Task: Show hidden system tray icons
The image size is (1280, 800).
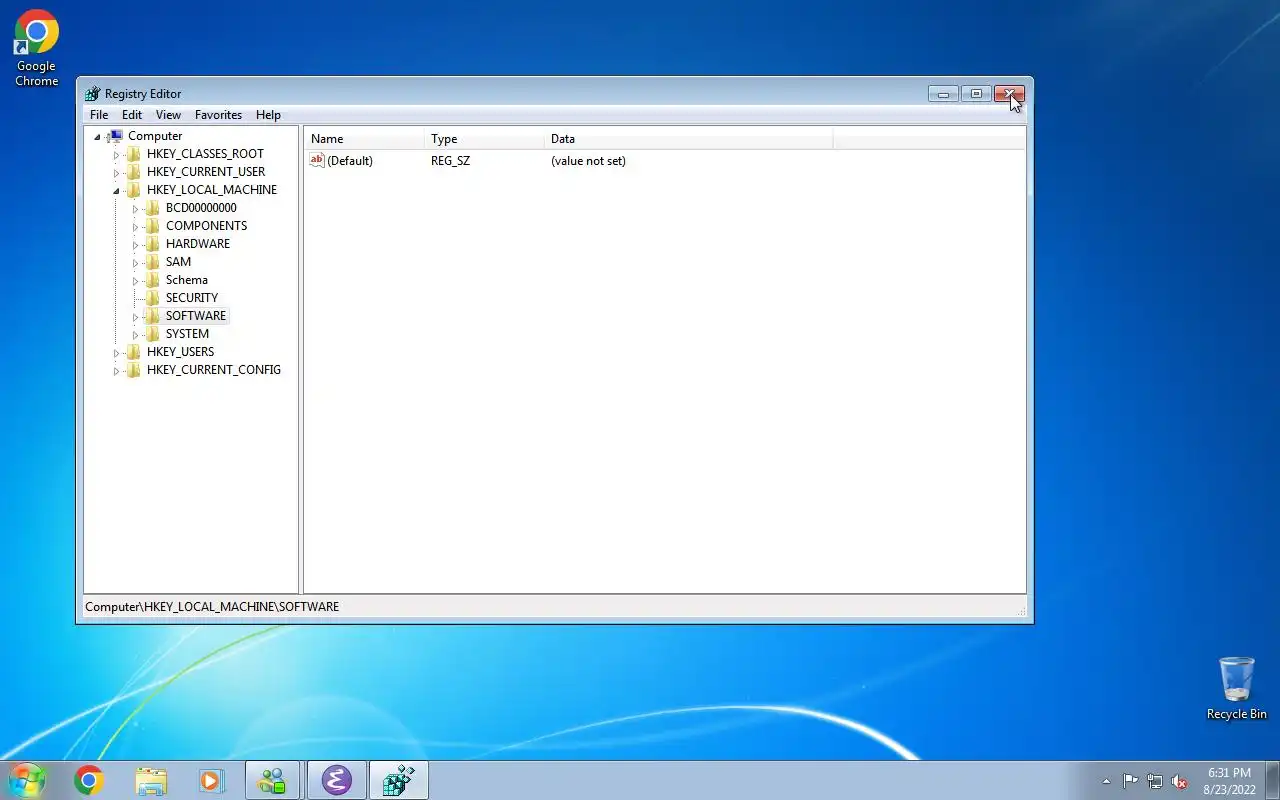Action: point(1106,781)
